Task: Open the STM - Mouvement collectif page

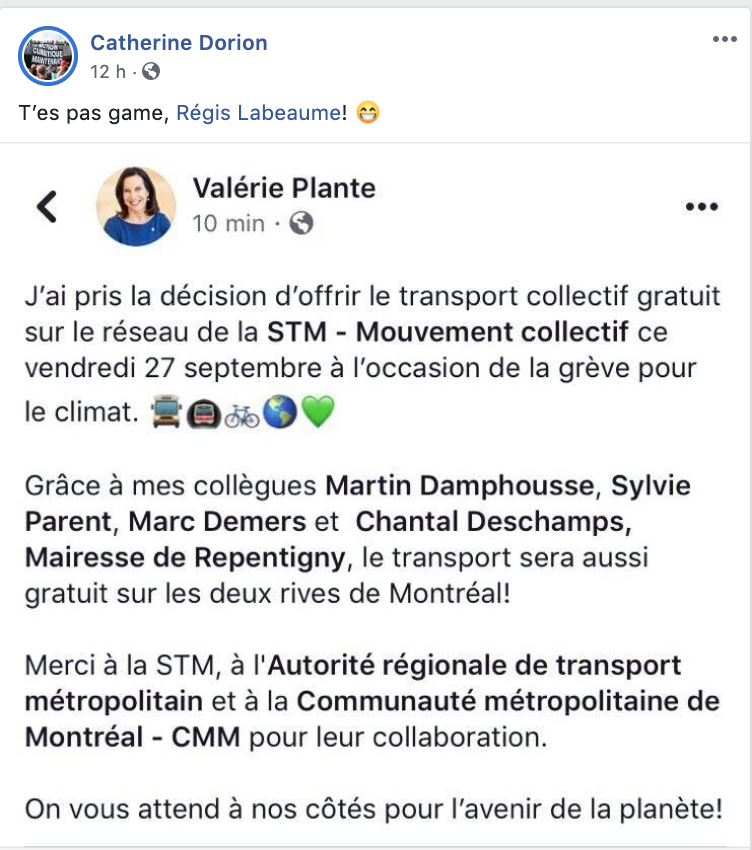Action: (x=448, y=332)
